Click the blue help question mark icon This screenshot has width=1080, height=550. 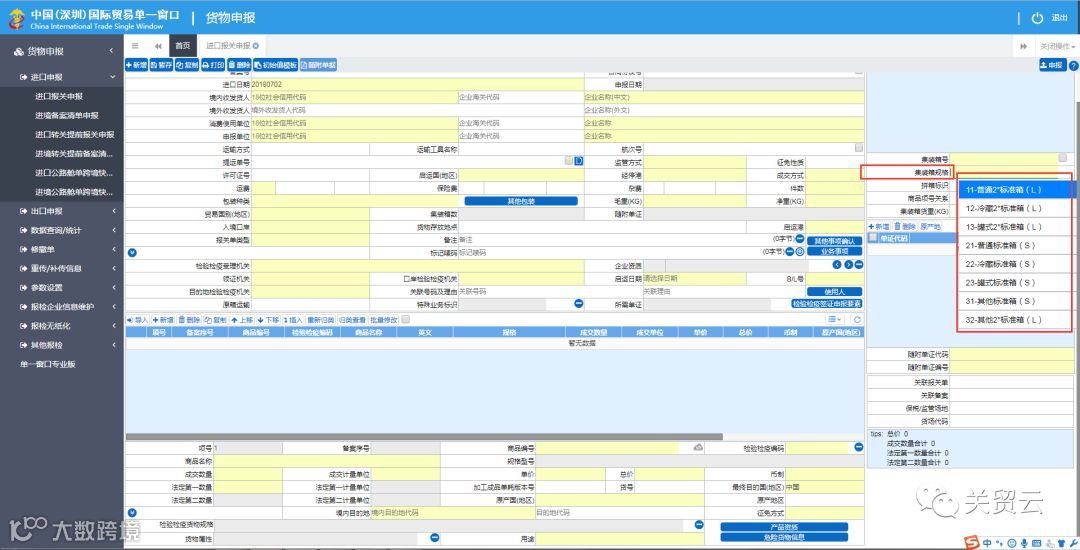(x=1073, y=65)
